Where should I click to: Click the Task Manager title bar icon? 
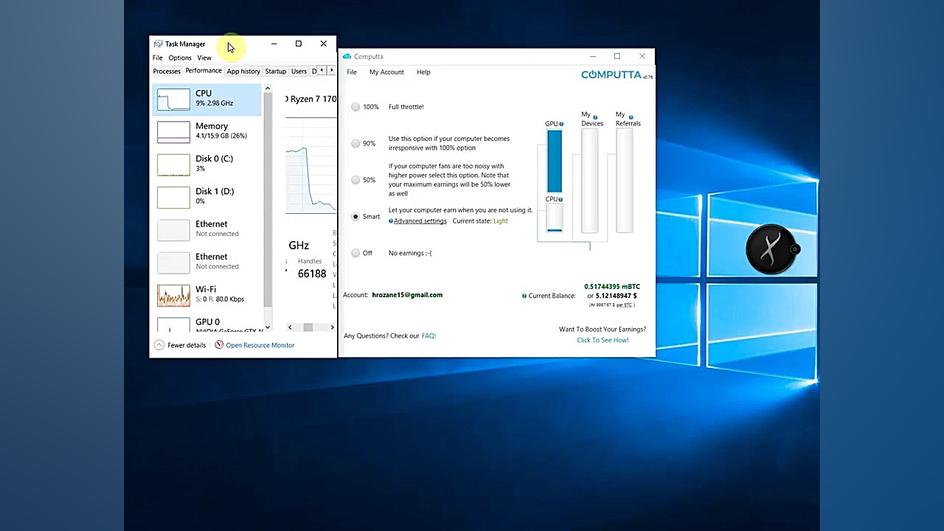tap(158, 44)
